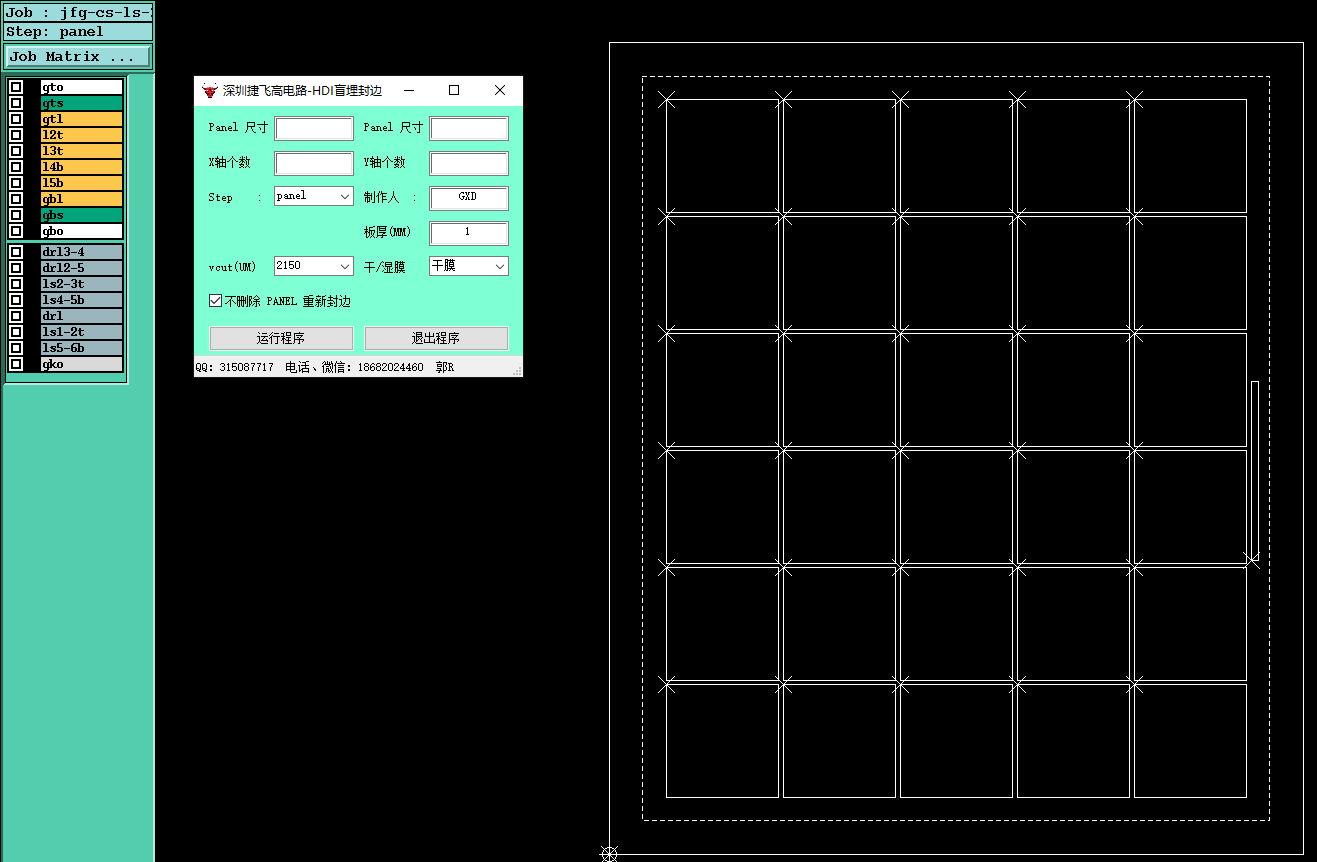The width and height of the screenshot is (1317, 862).
Task: Minimize the HDI盲埋封边 dialog
Action: [x=409, y=90]
